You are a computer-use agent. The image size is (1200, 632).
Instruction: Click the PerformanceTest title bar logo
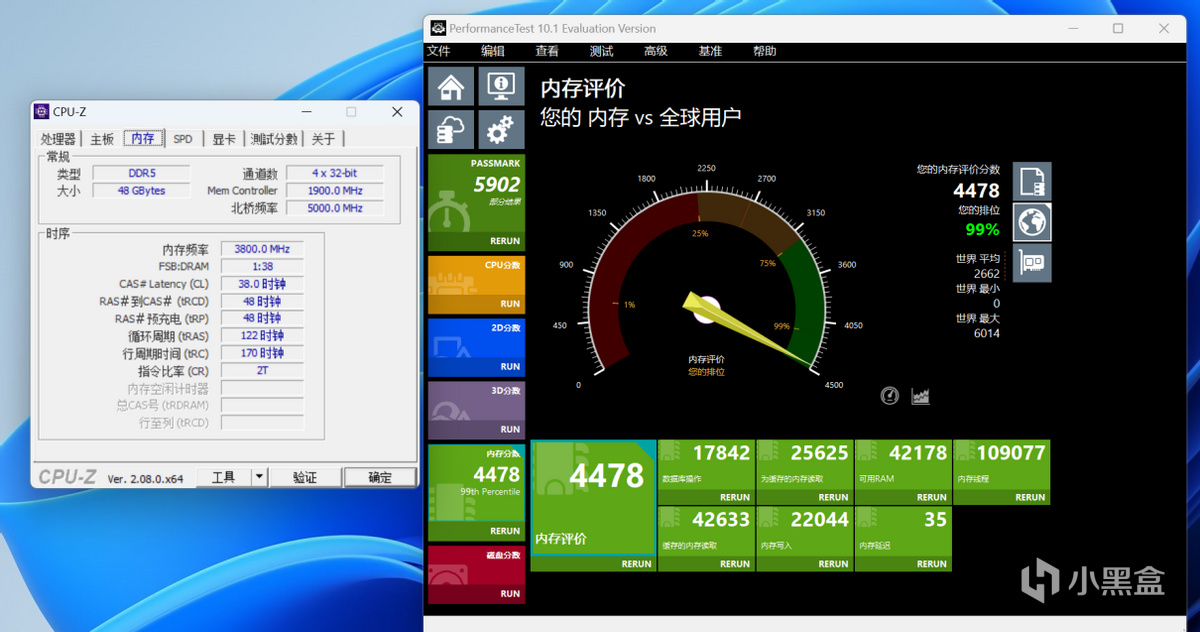click(x=436, y=28)
